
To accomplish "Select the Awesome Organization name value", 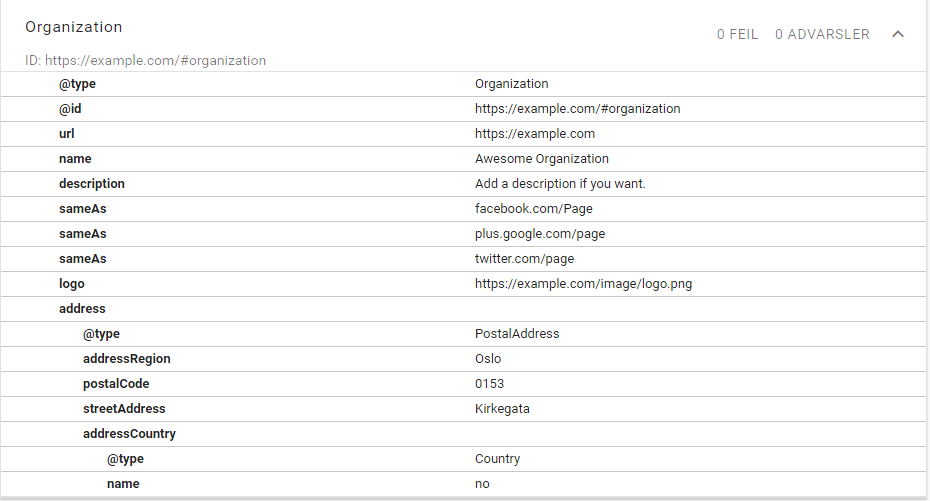I will click(x=541, y=159).
